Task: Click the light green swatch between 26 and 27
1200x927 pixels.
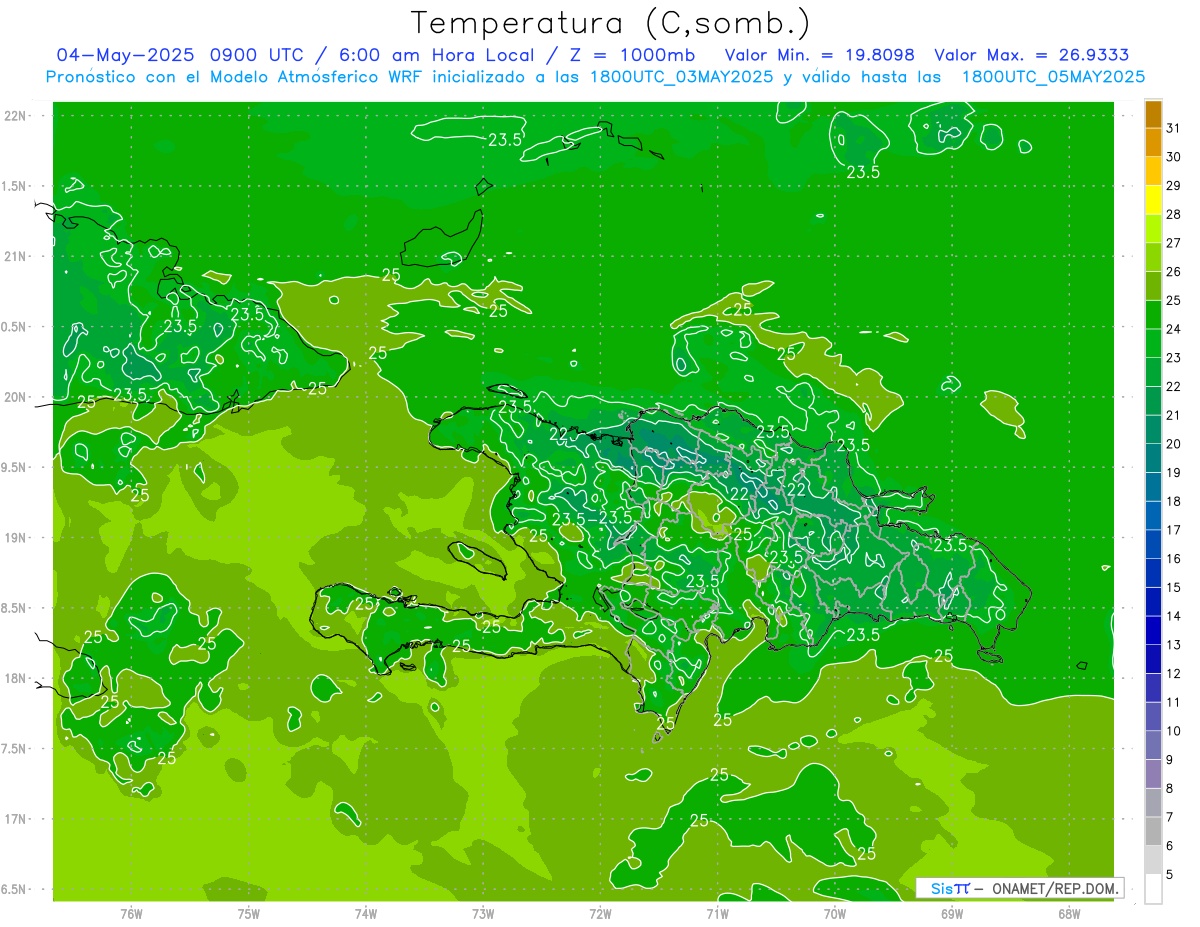Action: click(x=1153, y=258)
